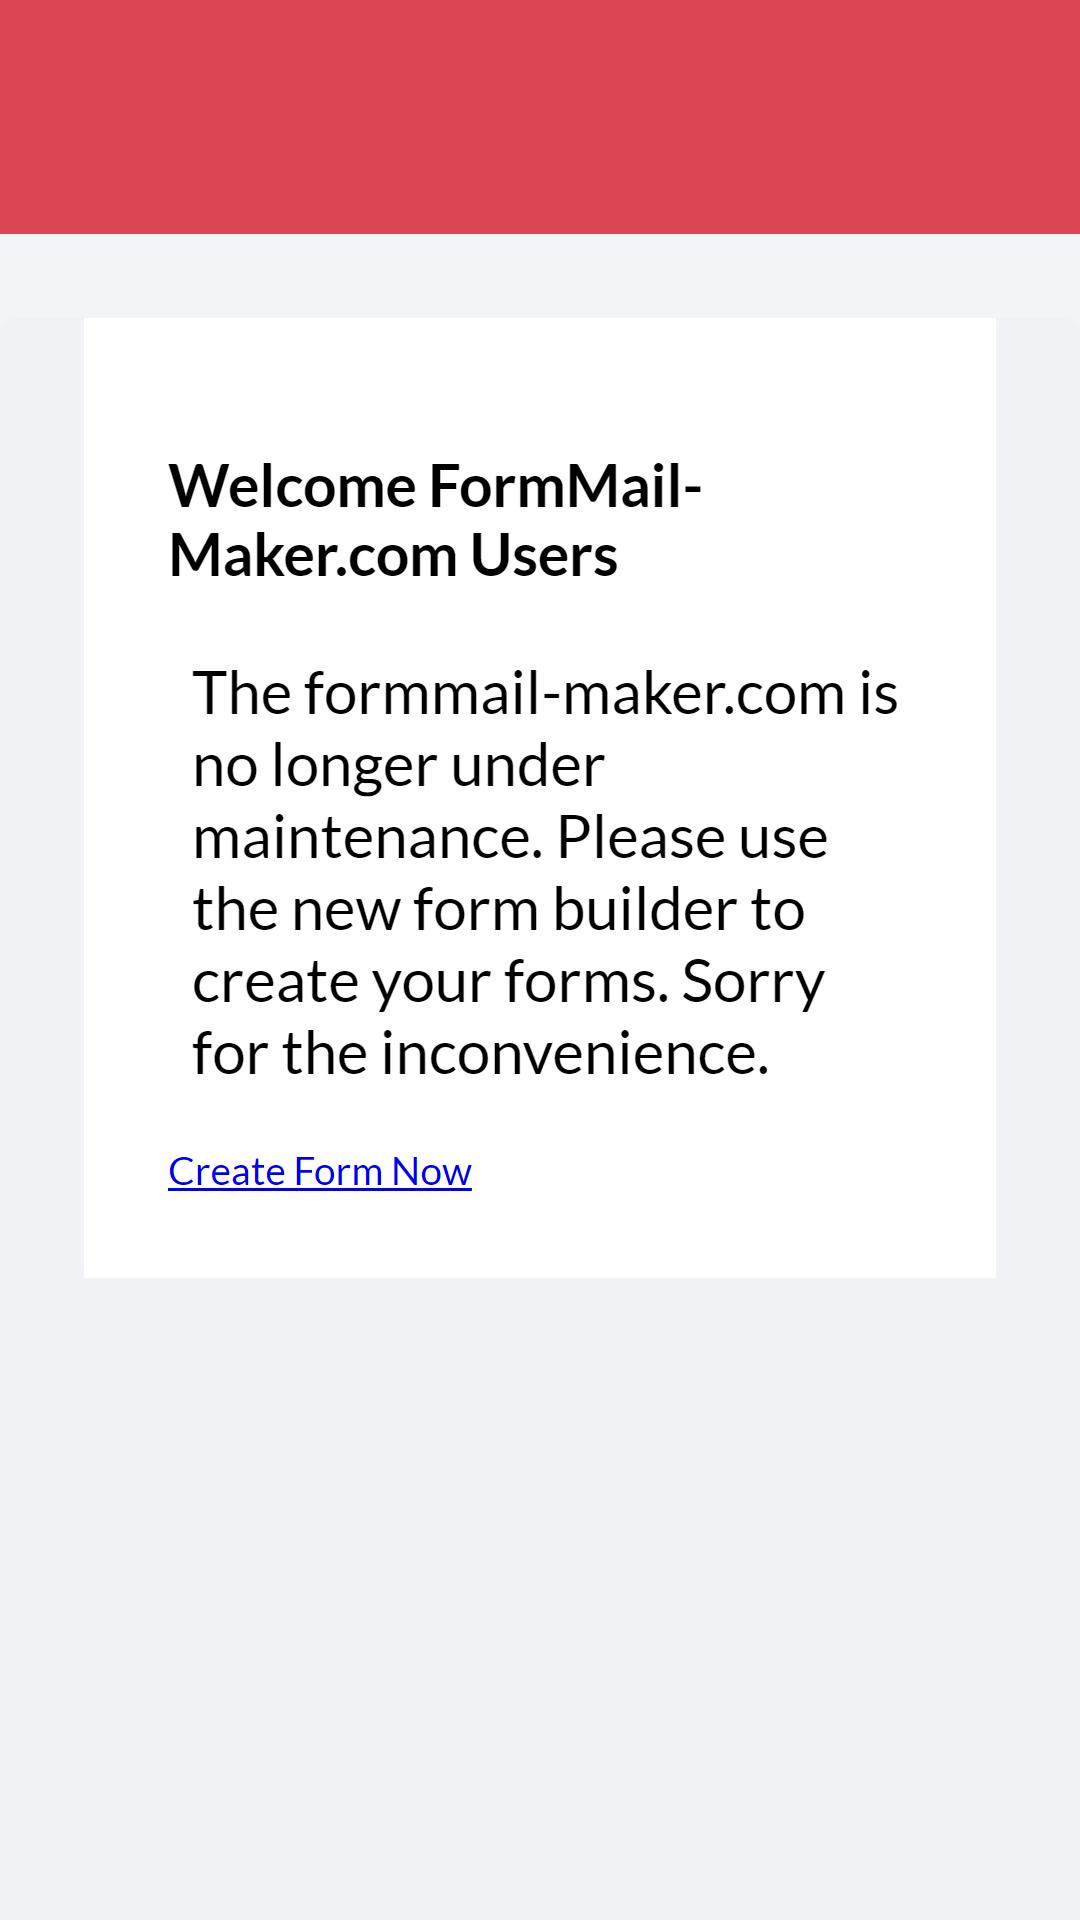
Task: Click the words 'no longer under'
Action: 398,766
